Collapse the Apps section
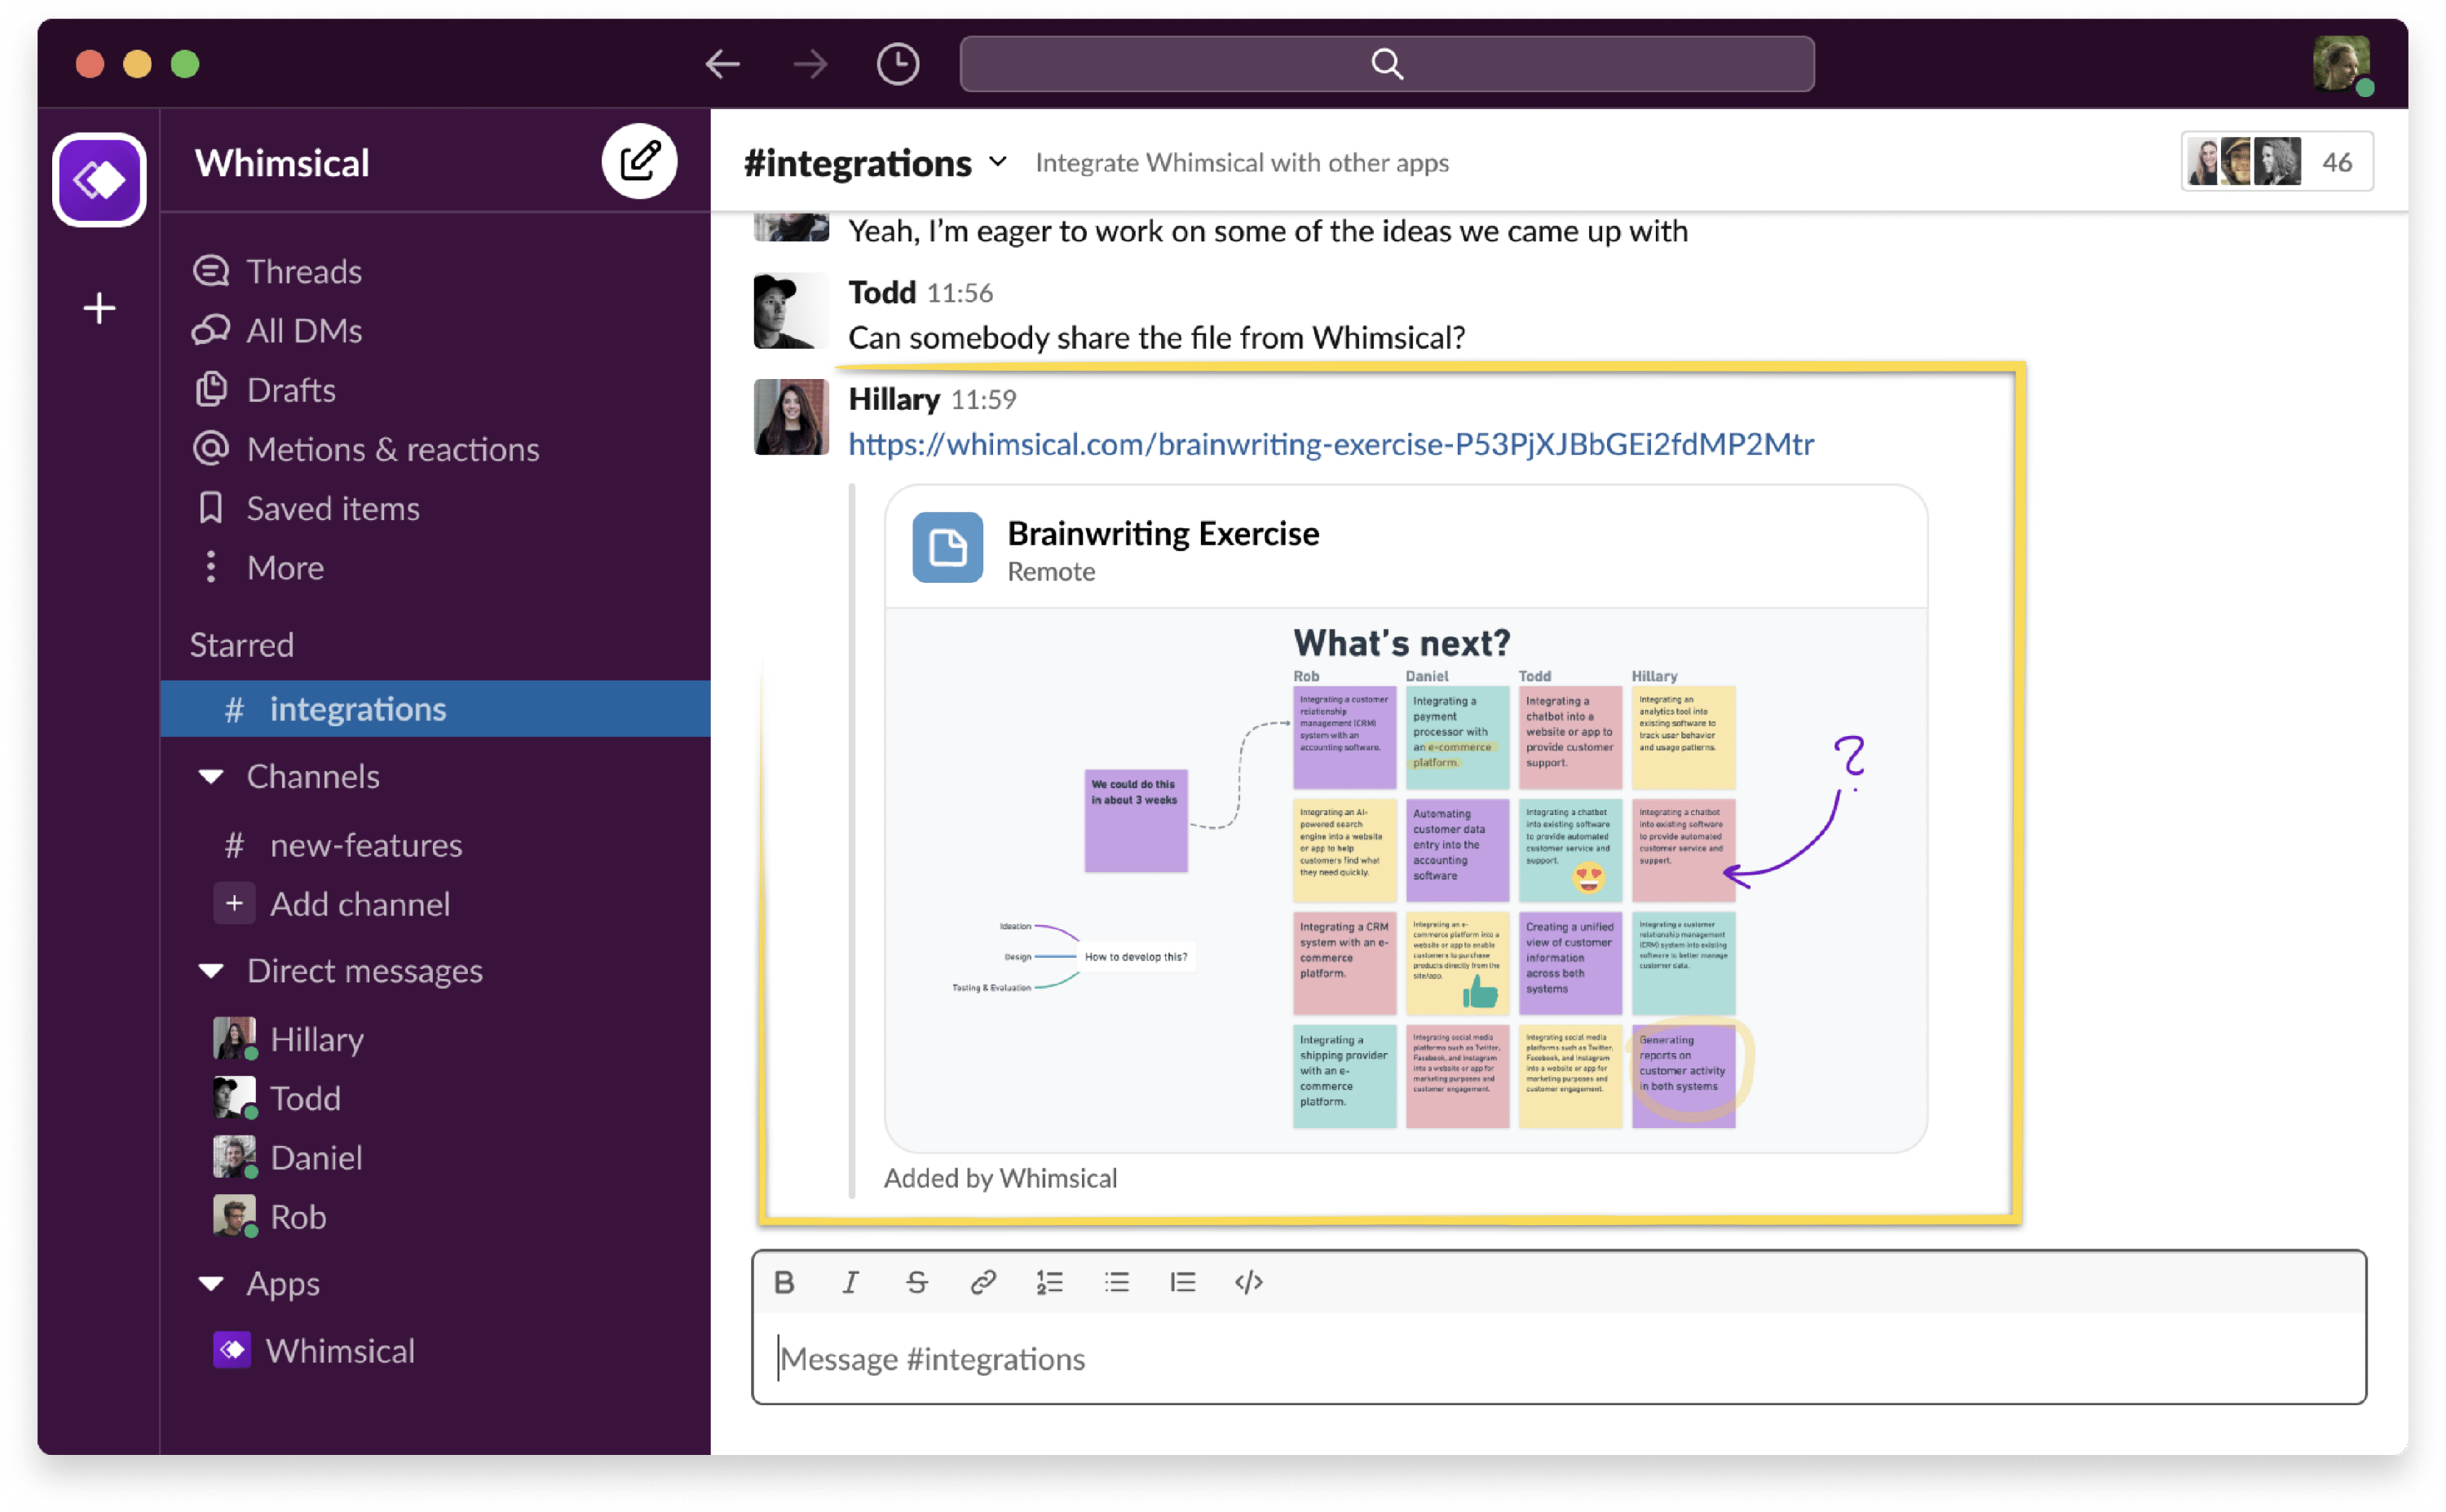This screenshot has width=2446, height=1512. point(211,1284)
